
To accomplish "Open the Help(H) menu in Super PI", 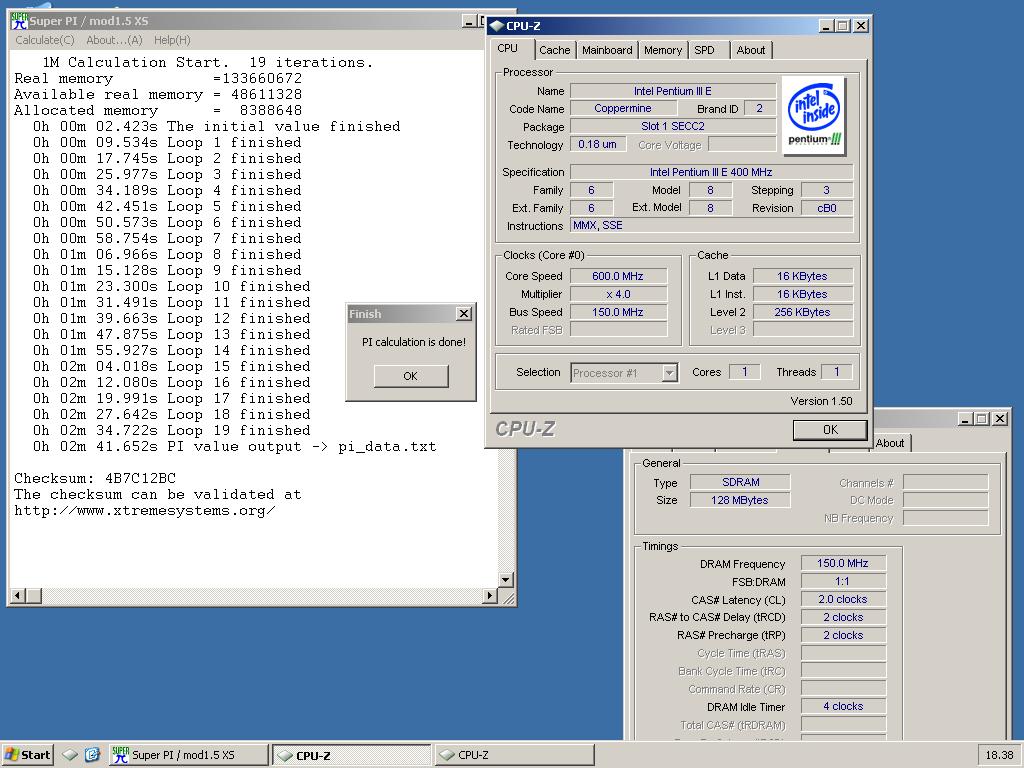I will 172,40.
